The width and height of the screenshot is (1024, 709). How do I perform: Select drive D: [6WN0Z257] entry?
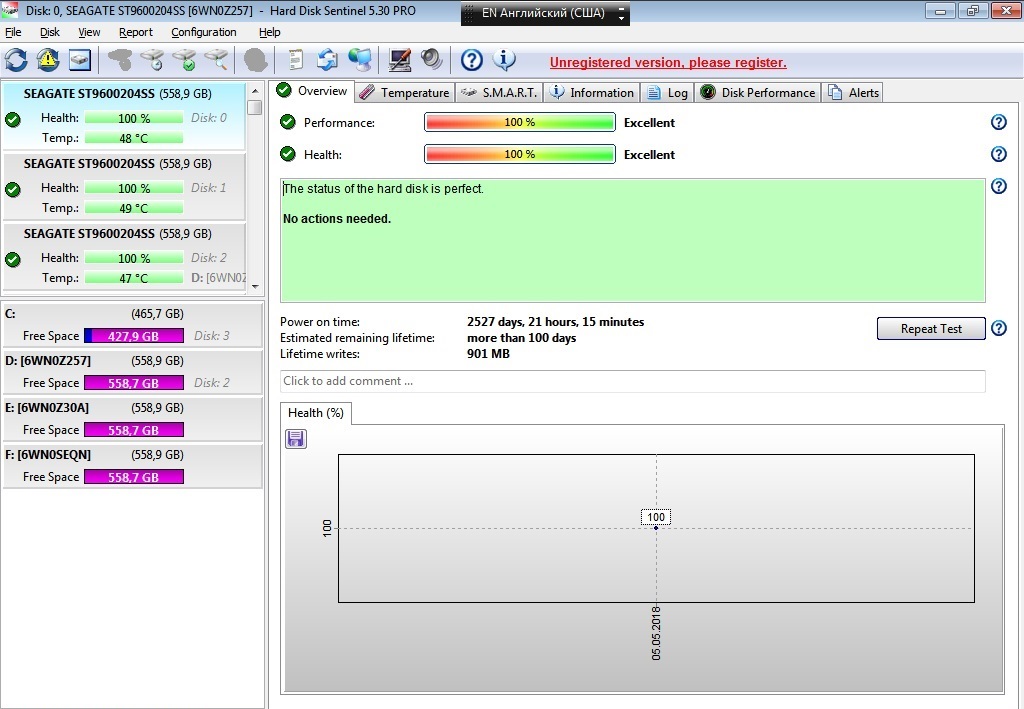(133, 371)
